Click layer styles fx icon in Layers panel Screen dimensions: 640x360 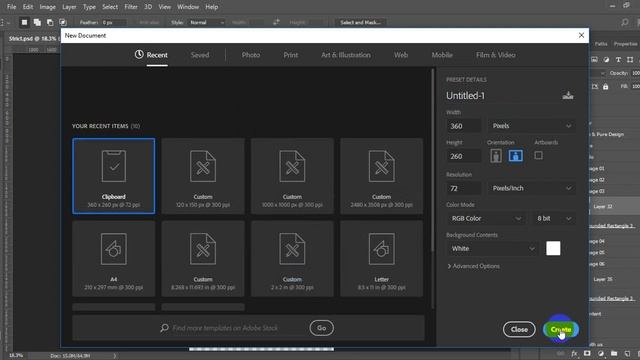pyautogui.click(x=574, y=353)
